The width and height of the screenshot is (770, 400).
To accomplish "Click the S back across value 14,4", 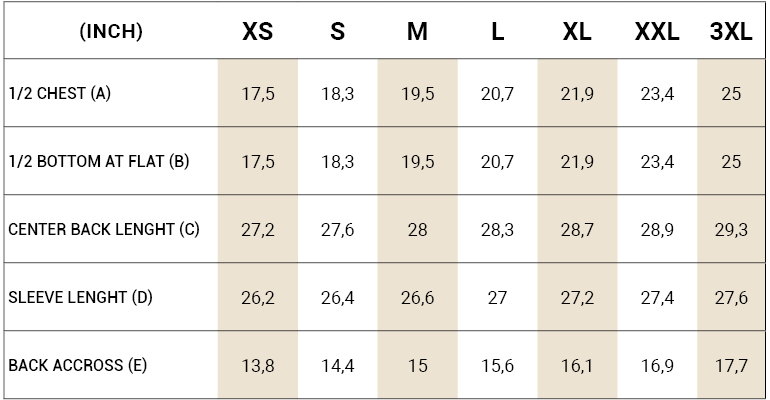I will click(x=337, y=366).
